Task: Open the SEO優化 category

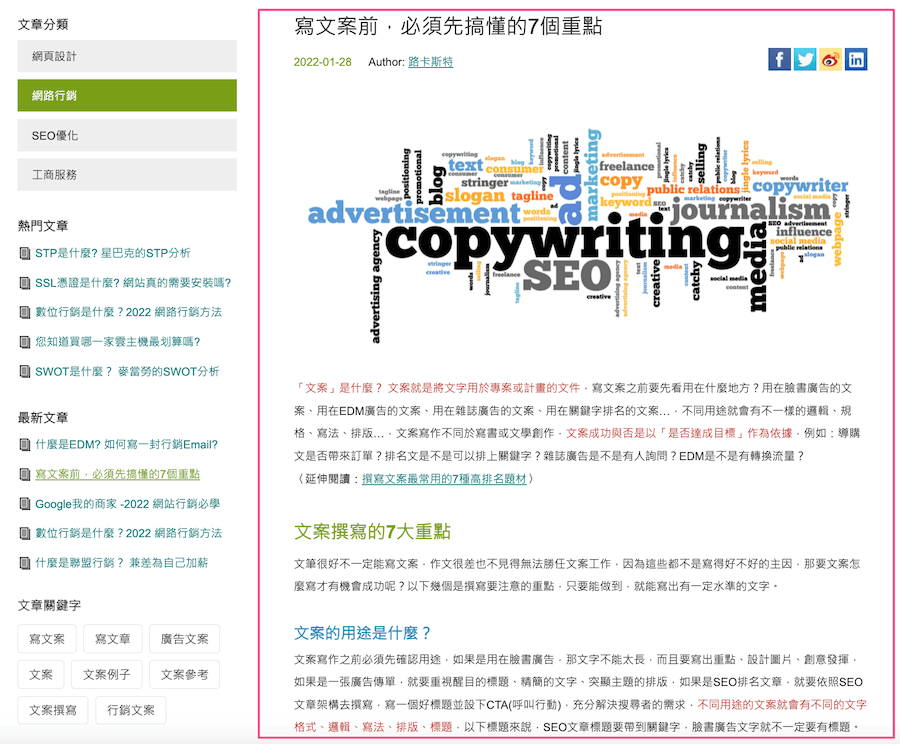Action: pos(127,135)
